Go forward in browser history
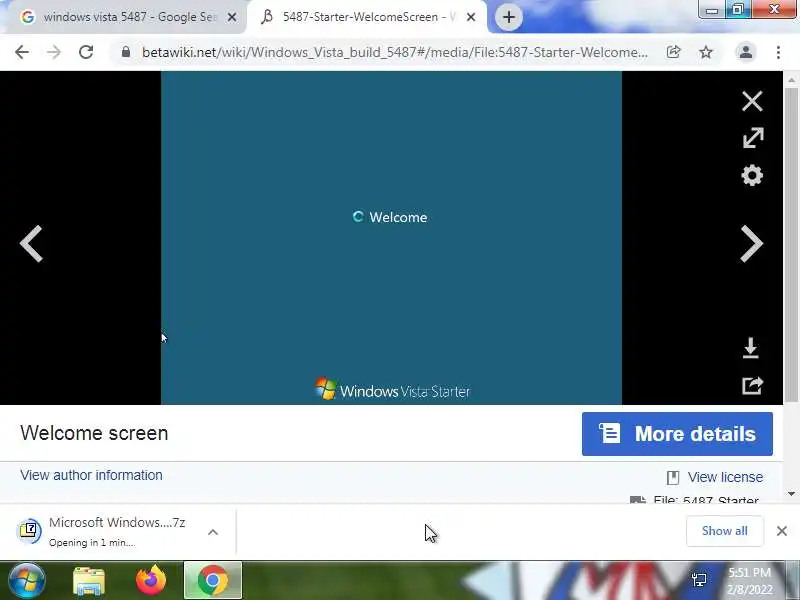800x600 pixels. pos(54,52)
